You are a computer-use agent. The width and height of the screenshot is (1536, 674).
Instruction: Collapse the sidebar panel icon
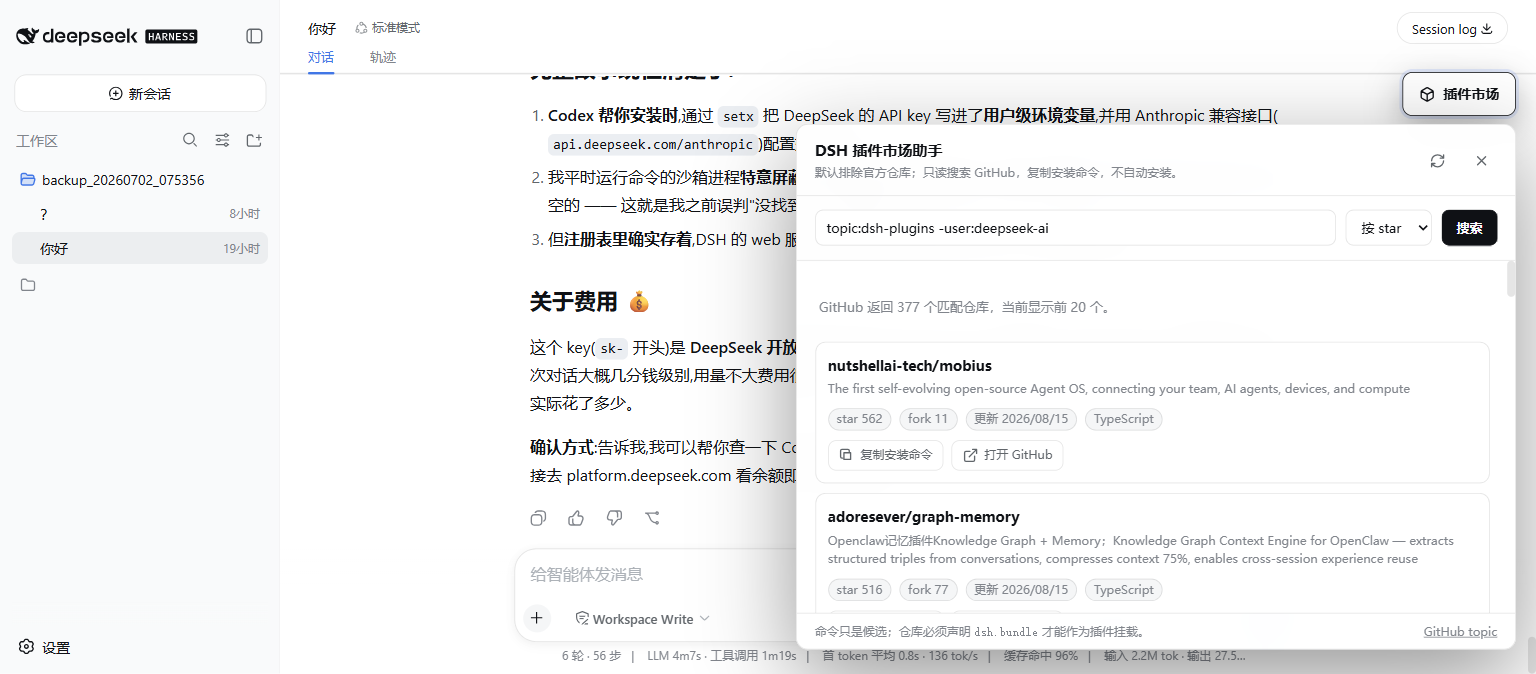click(x=254, y=36)
